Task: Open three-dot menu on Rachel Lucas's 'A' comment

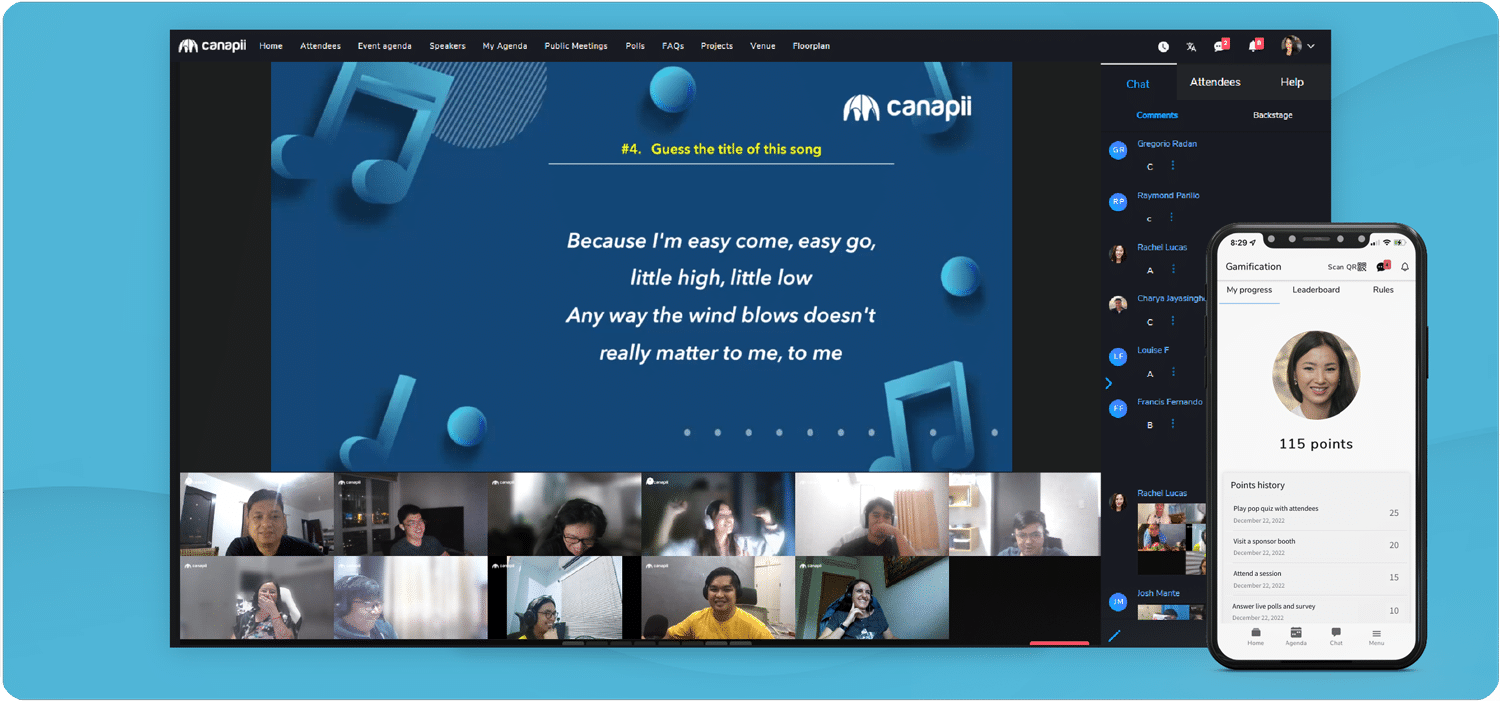Action: 1173,270
